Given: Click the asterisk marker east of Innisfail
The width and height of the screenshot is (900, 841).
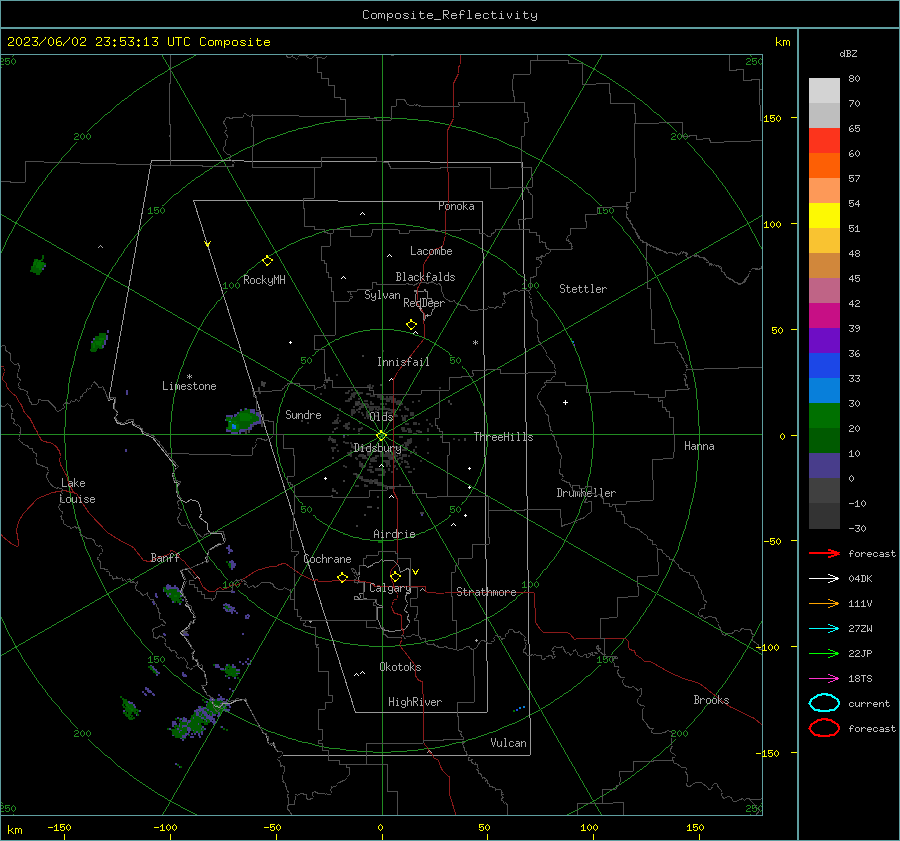Looking at the screenshot, I should (475, 343).
